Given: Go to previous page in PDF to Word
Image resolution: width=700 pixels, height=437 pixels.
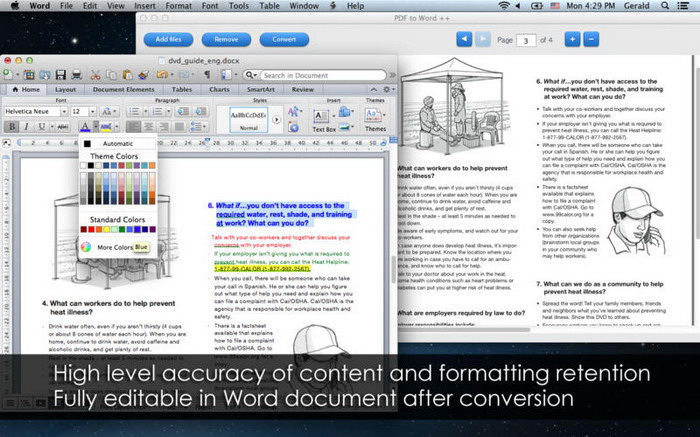Looking at the screenshot, I should click(464, 39).
